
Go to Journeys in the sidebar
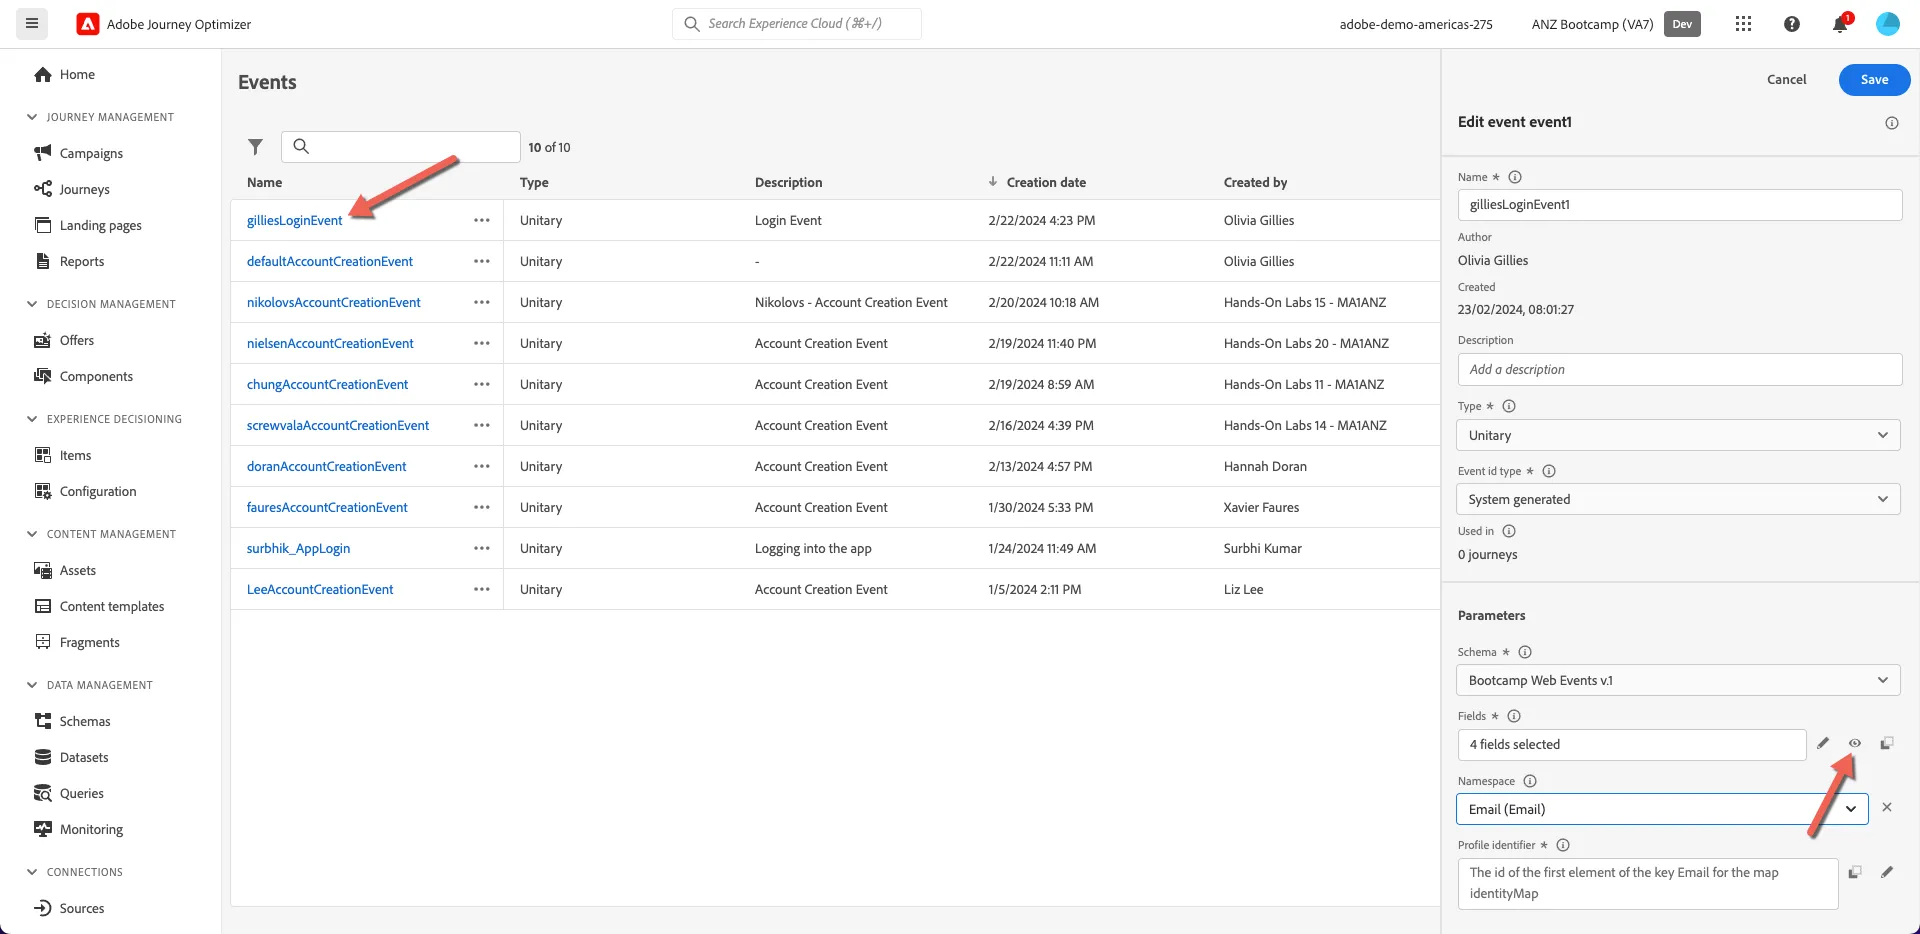(84, 189)
